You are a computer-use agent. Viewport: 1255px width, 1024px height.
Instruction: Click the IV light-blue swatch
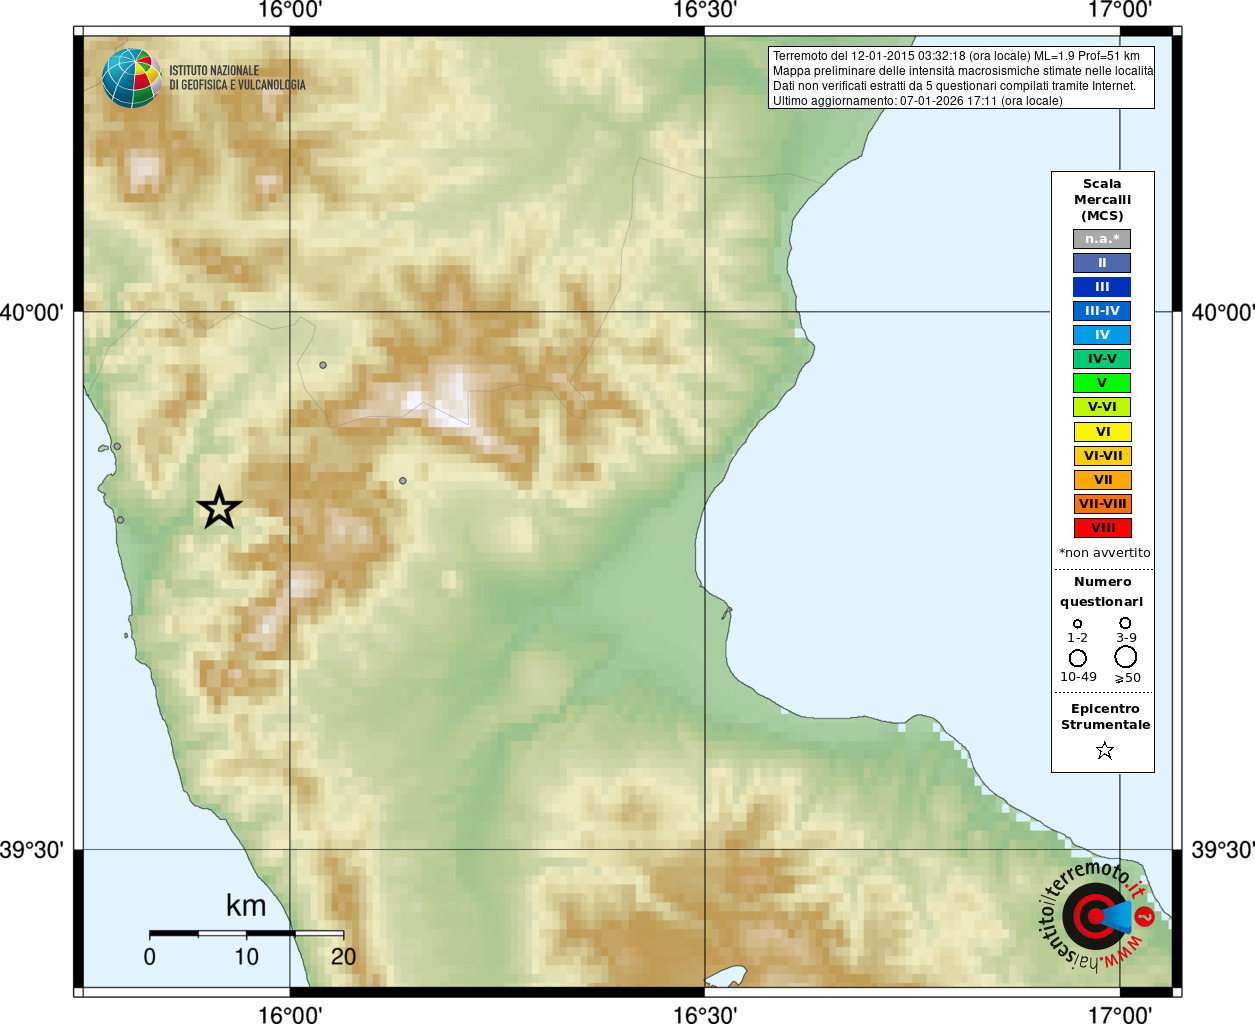[1102, 335]
